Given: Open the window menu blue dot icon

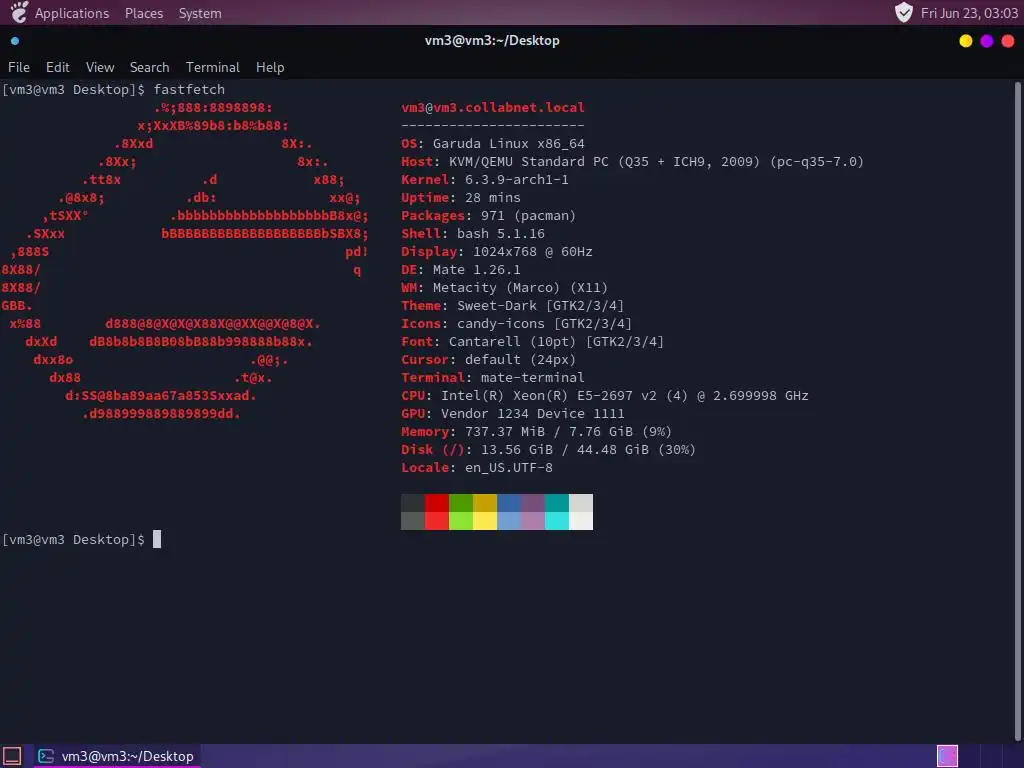Looking at the screenshot, I should click(x=15, y=40).
